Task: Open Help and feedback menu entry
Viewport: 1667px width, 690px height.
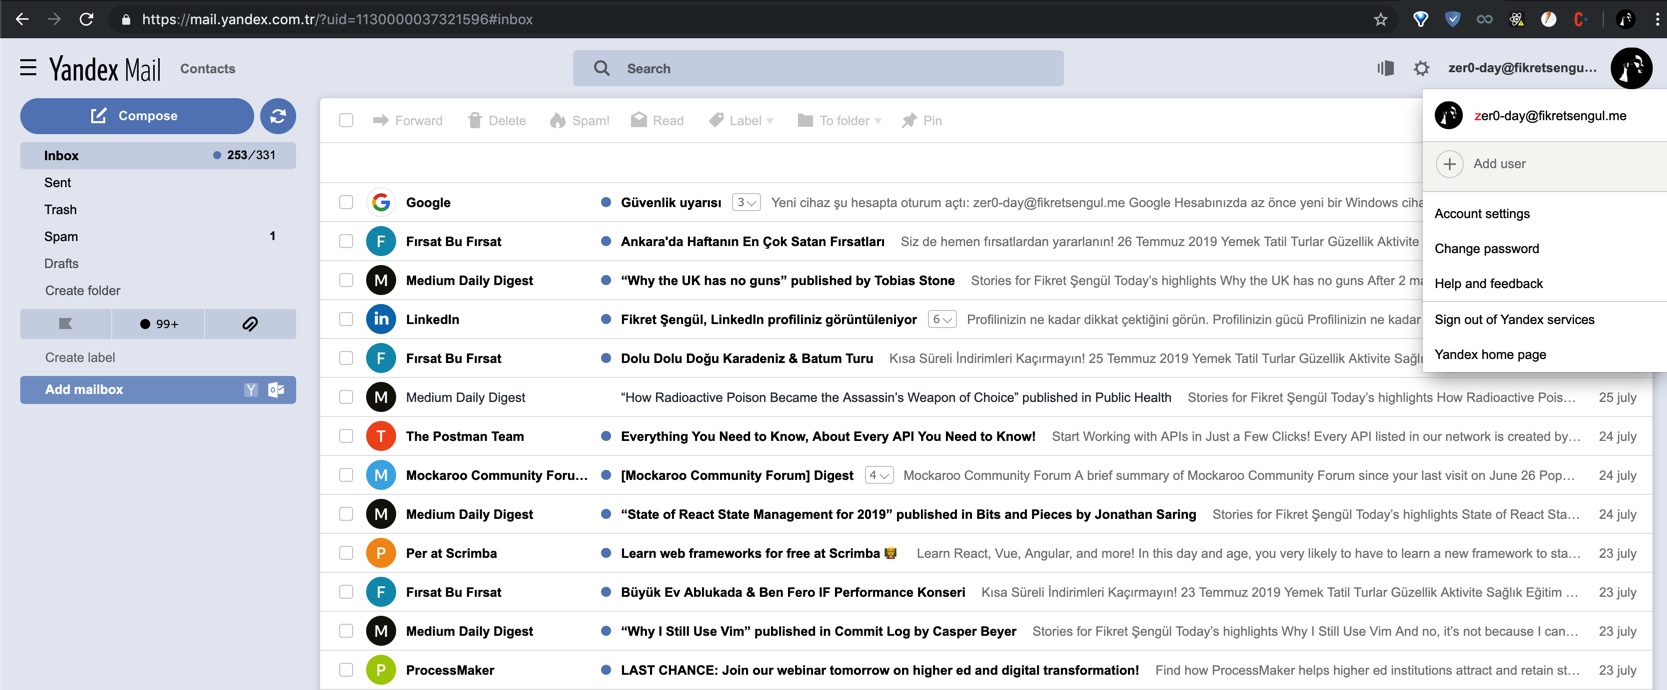Action: tap(1488, 284)
